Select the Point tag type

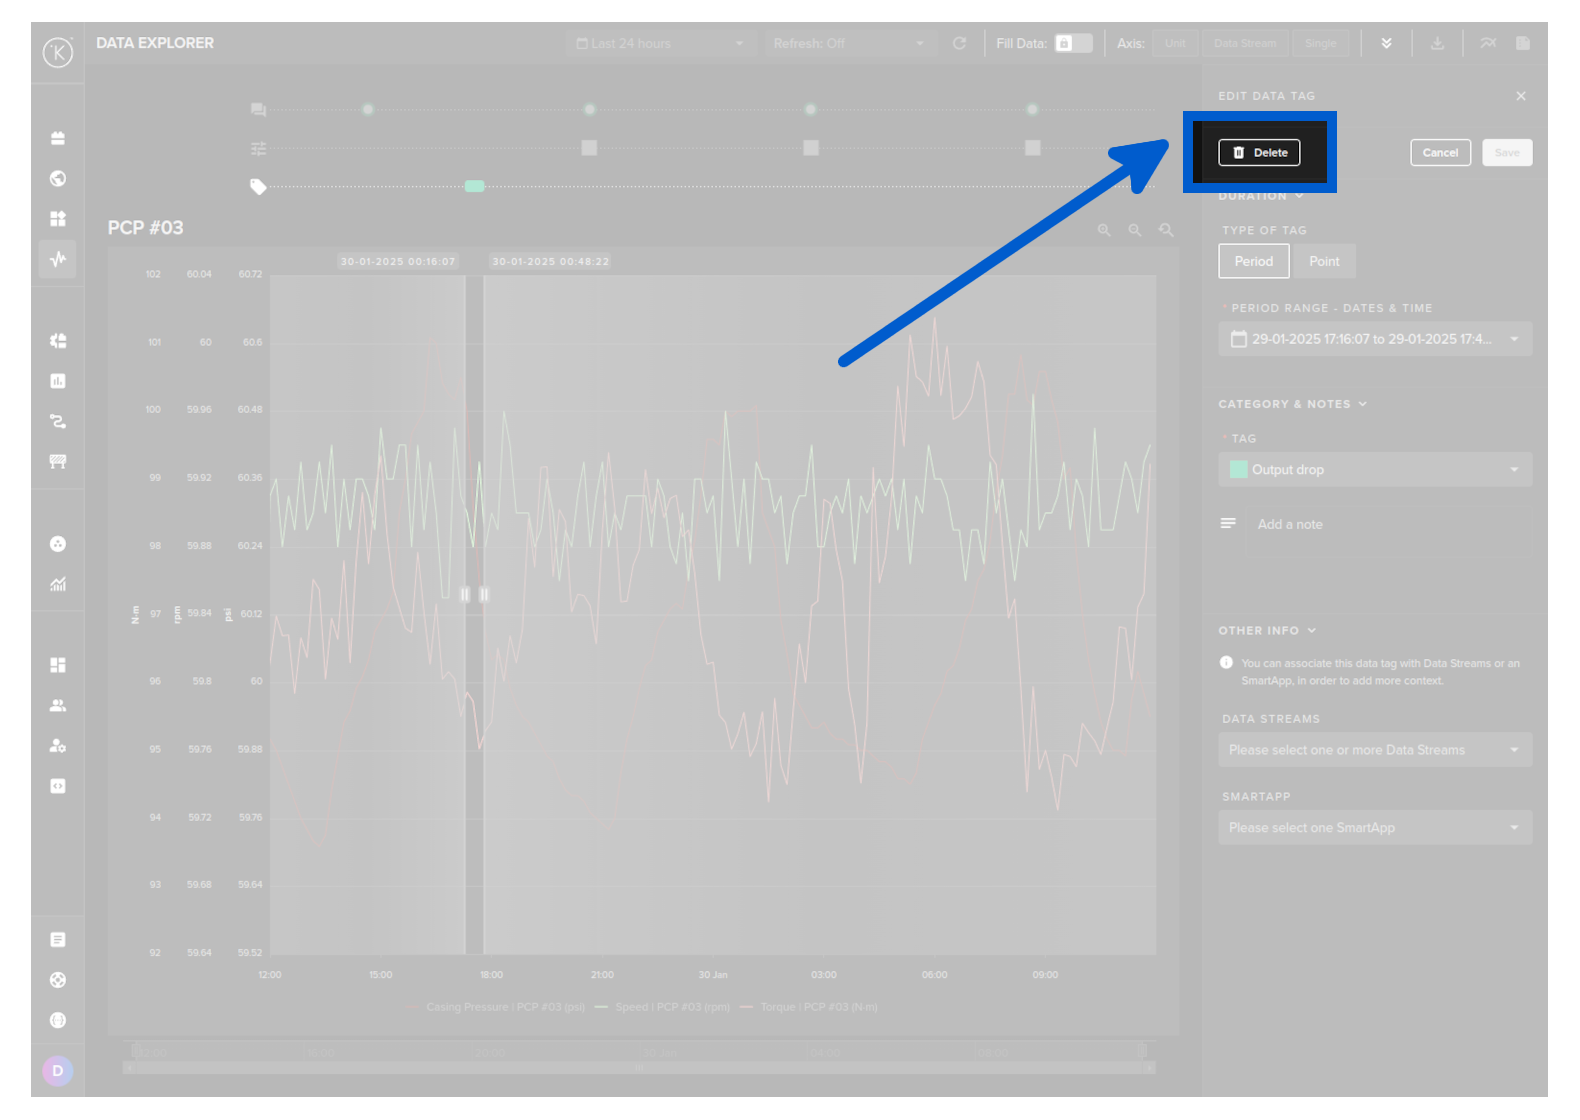tap(1323, 262)
